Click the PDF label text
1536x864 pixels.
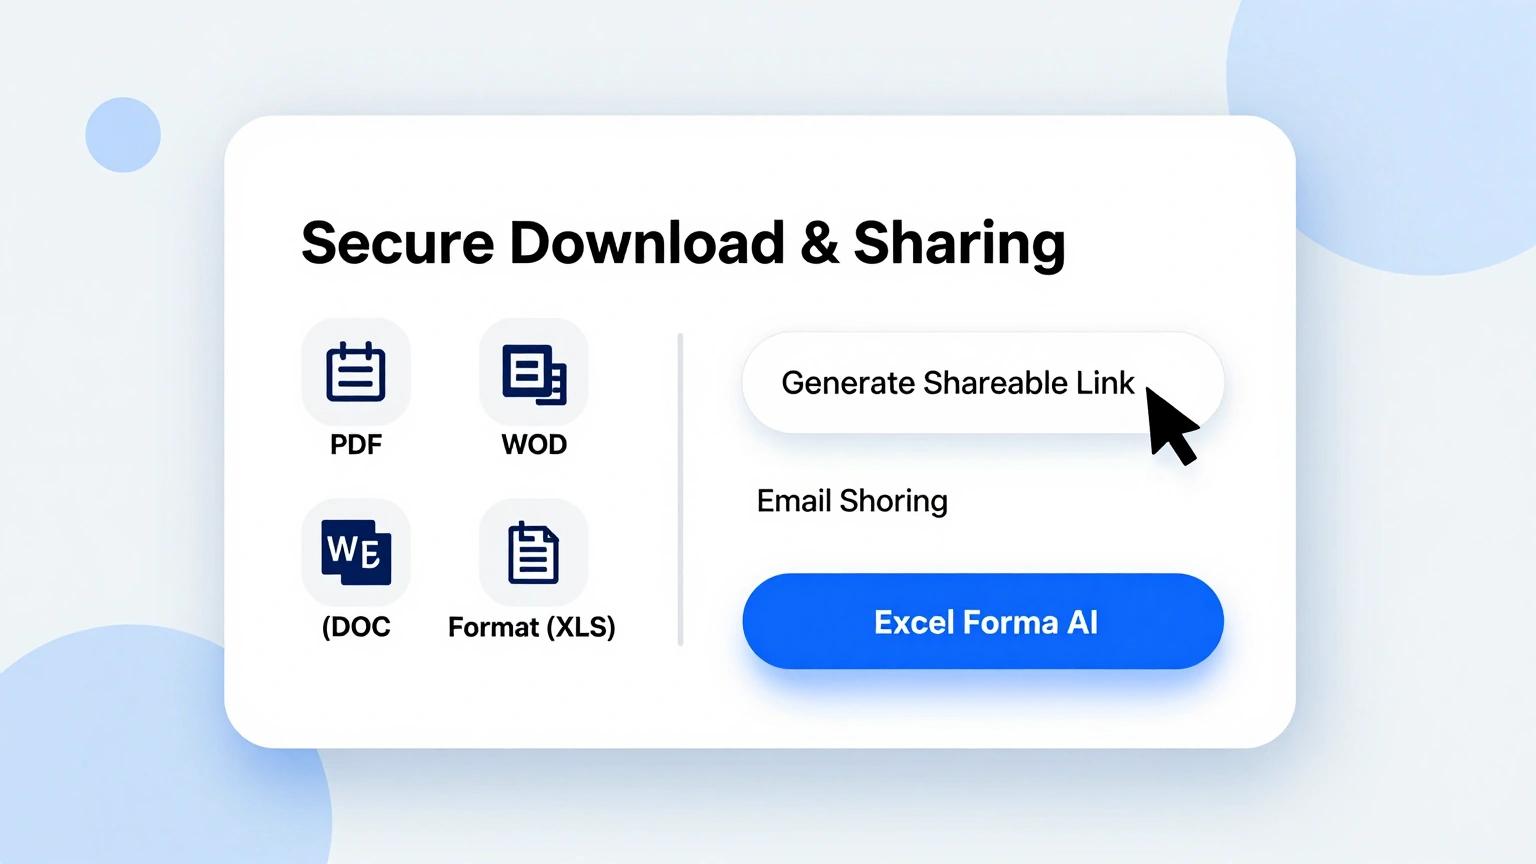tap(356, 444)
